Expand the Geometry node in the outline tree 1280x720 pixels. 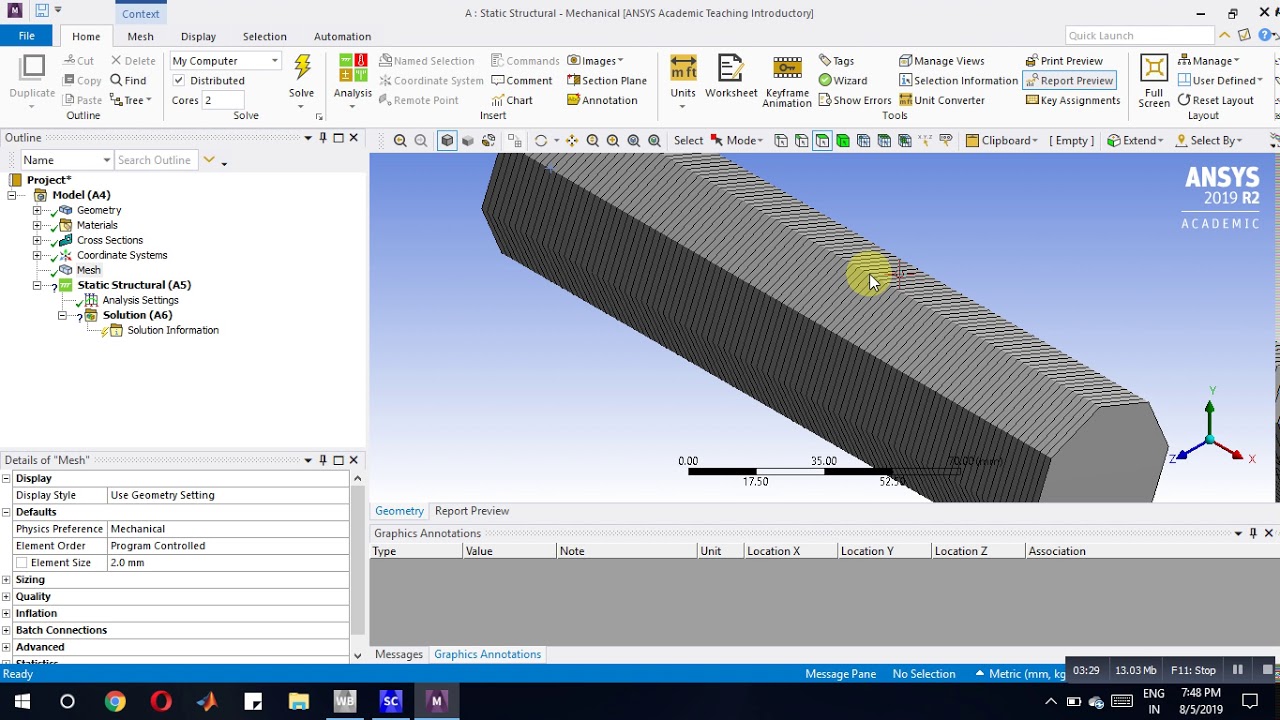(x=37, y=210)
